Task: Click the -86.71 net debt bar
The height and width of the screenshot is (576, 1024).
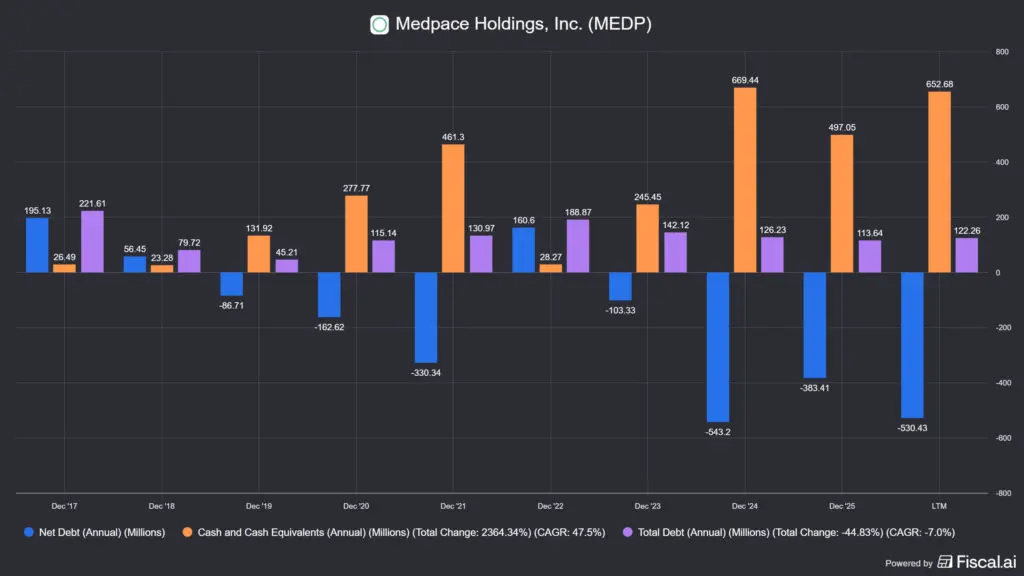Action: [231, 284]
